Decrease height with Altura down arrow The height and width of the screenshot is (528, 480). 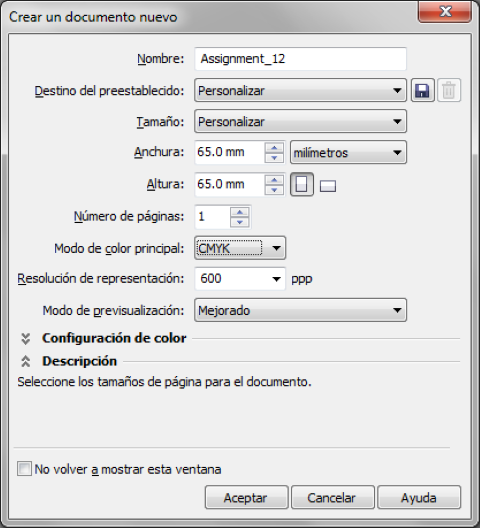(x=274, y=190)
